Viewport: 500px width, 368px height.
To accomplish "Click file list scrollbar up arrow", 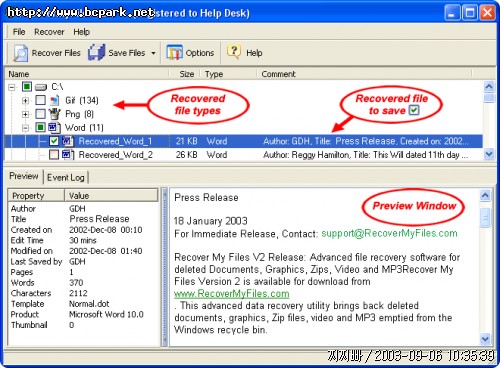I will (x=489, y=87).
